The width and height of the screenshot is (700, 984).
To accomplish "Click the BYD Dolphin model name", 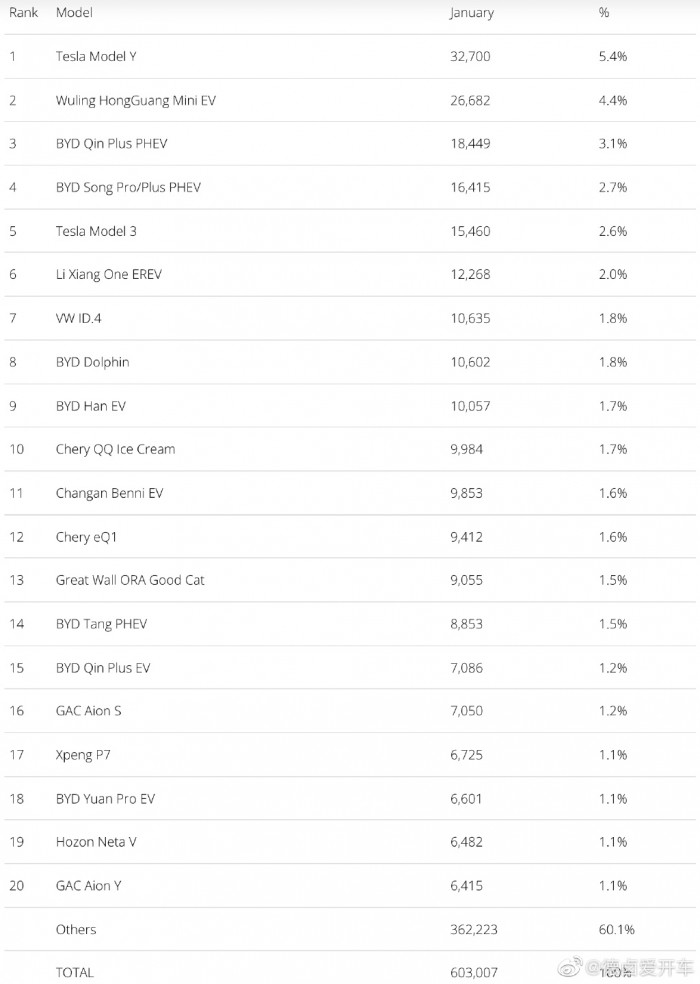I will 92,362.
